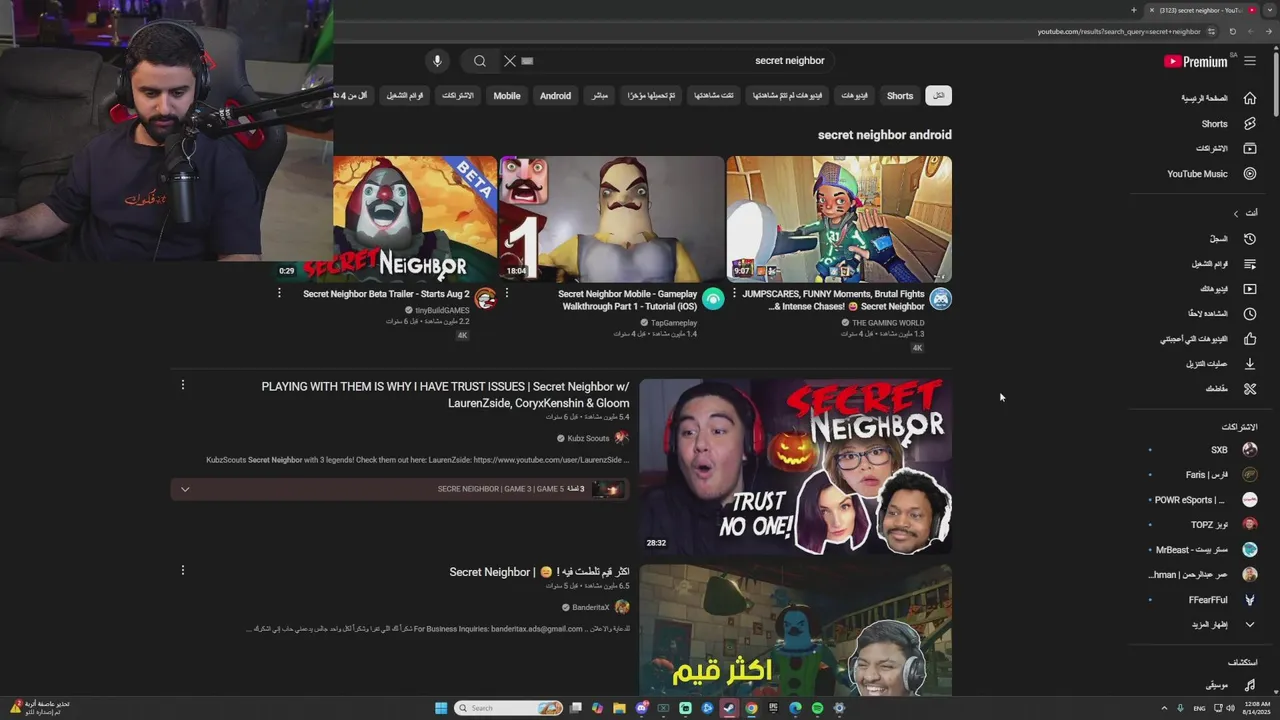
Task: Open Steam from the taskbar
Action: point(729,708)
